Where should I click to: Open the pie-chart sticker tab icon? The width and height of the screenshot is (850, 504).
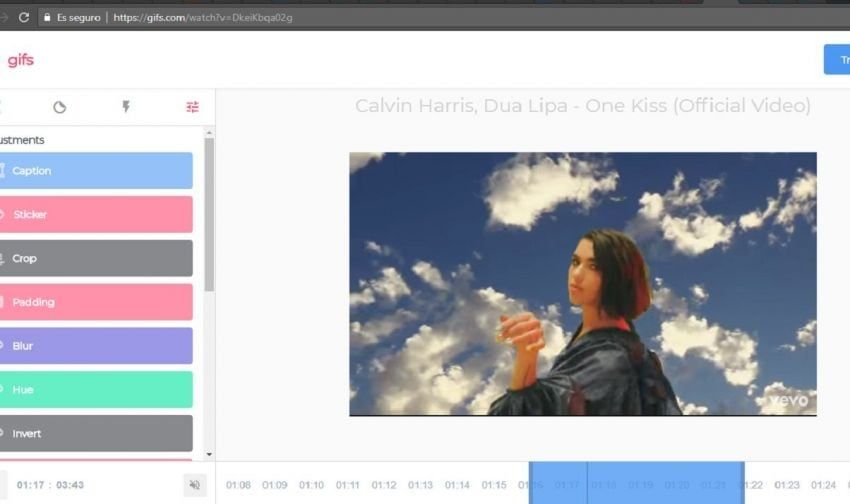click(x=59, y=107)
